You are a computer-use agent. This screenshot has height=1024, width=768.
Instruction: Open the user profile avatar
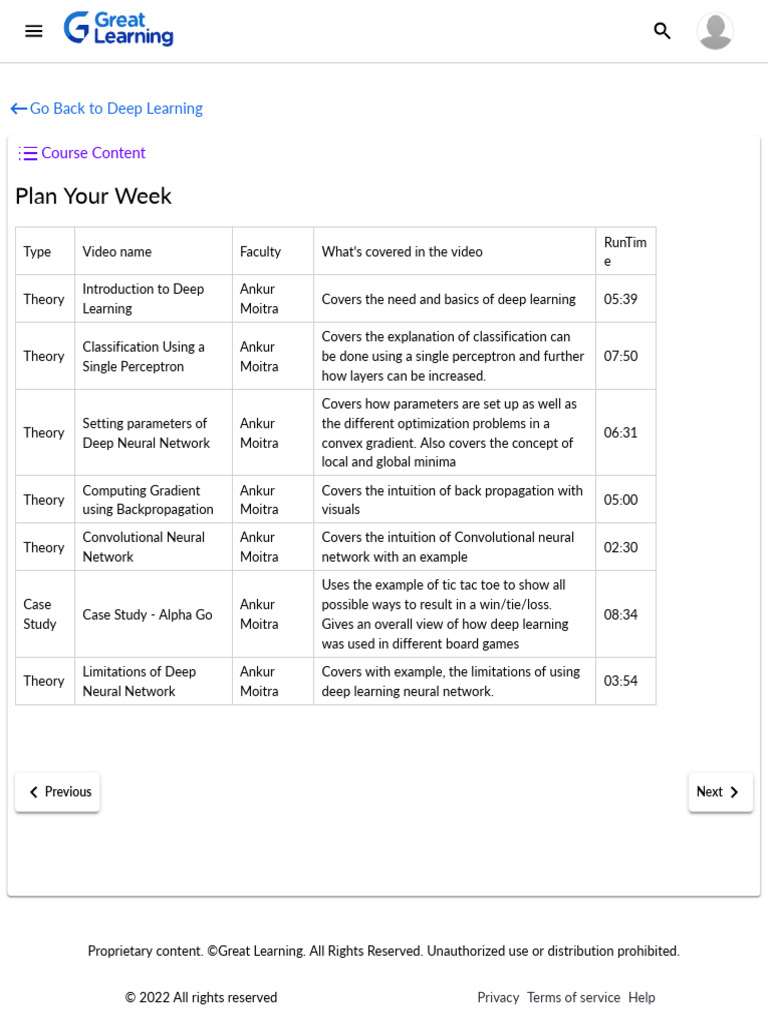pos(715,31)
